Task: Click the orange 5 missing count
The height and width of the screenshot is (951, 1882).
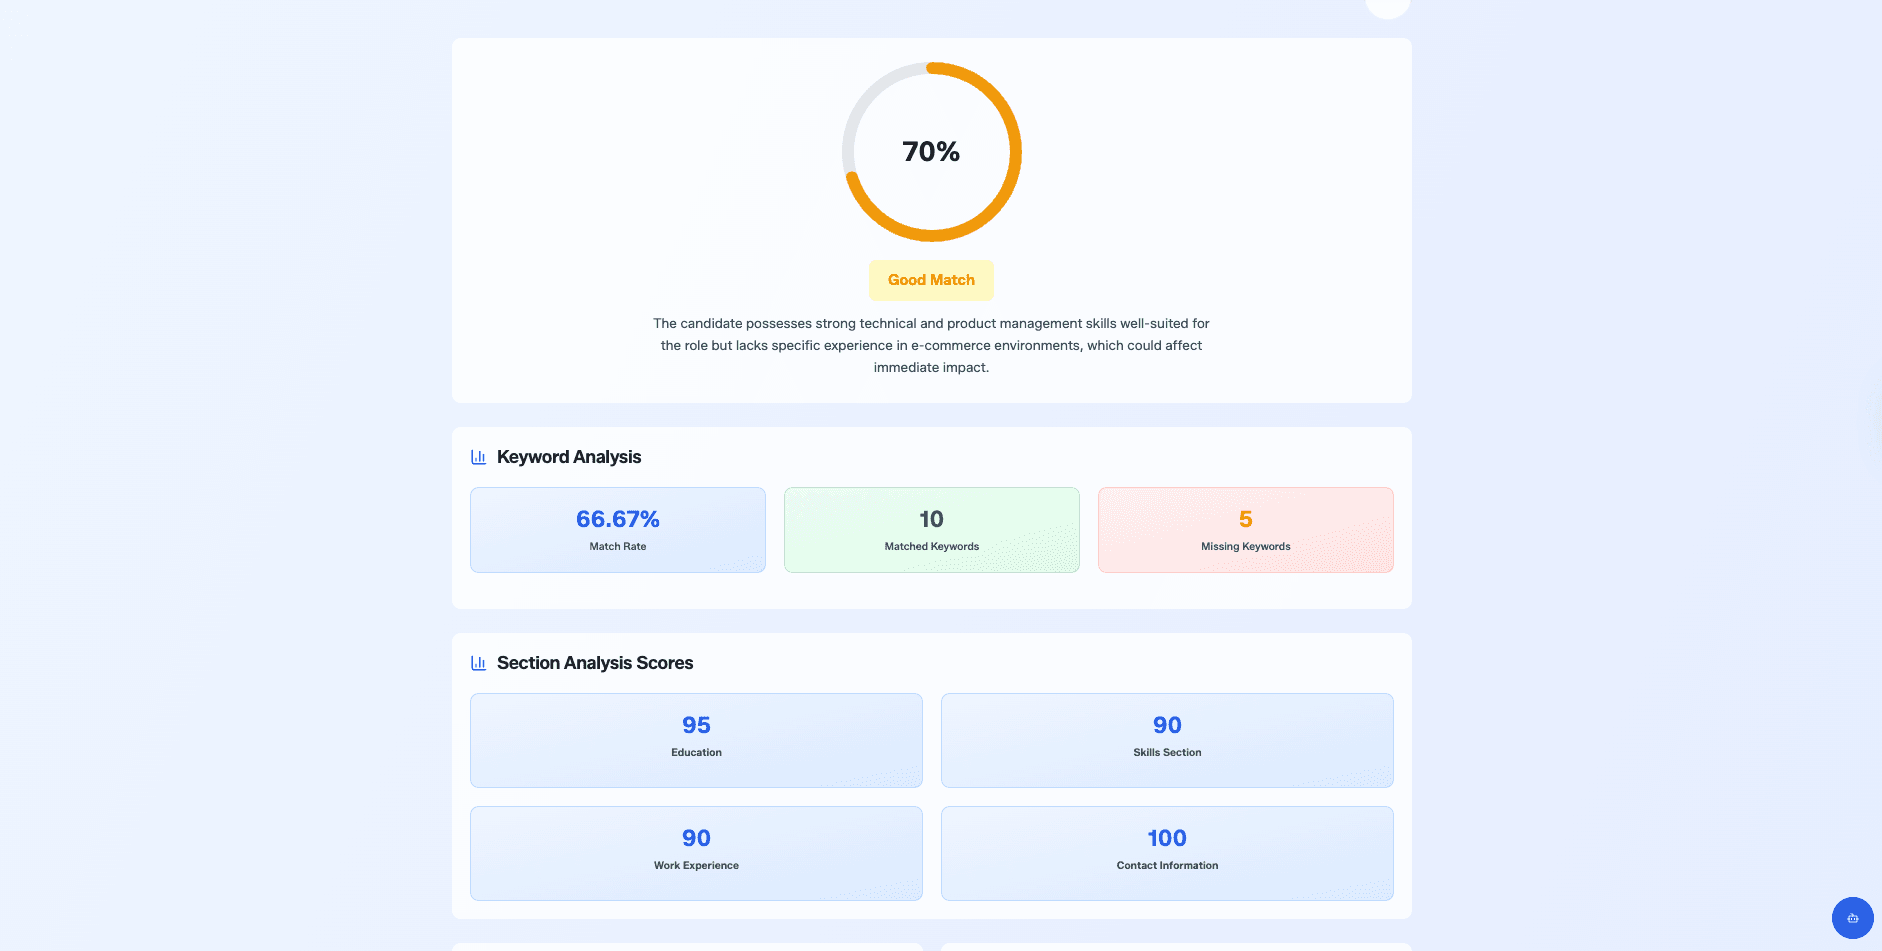Action: pyautogui.click(x=1245, y=519)
